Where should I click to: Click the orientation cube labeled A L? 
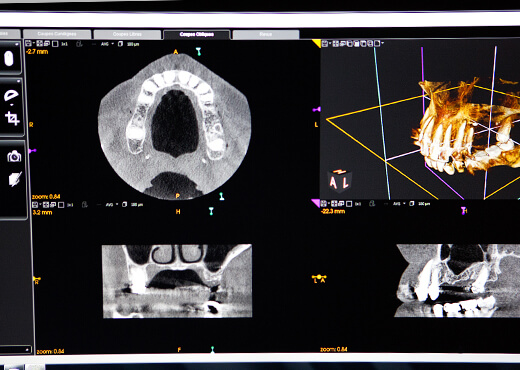point(339,181)
